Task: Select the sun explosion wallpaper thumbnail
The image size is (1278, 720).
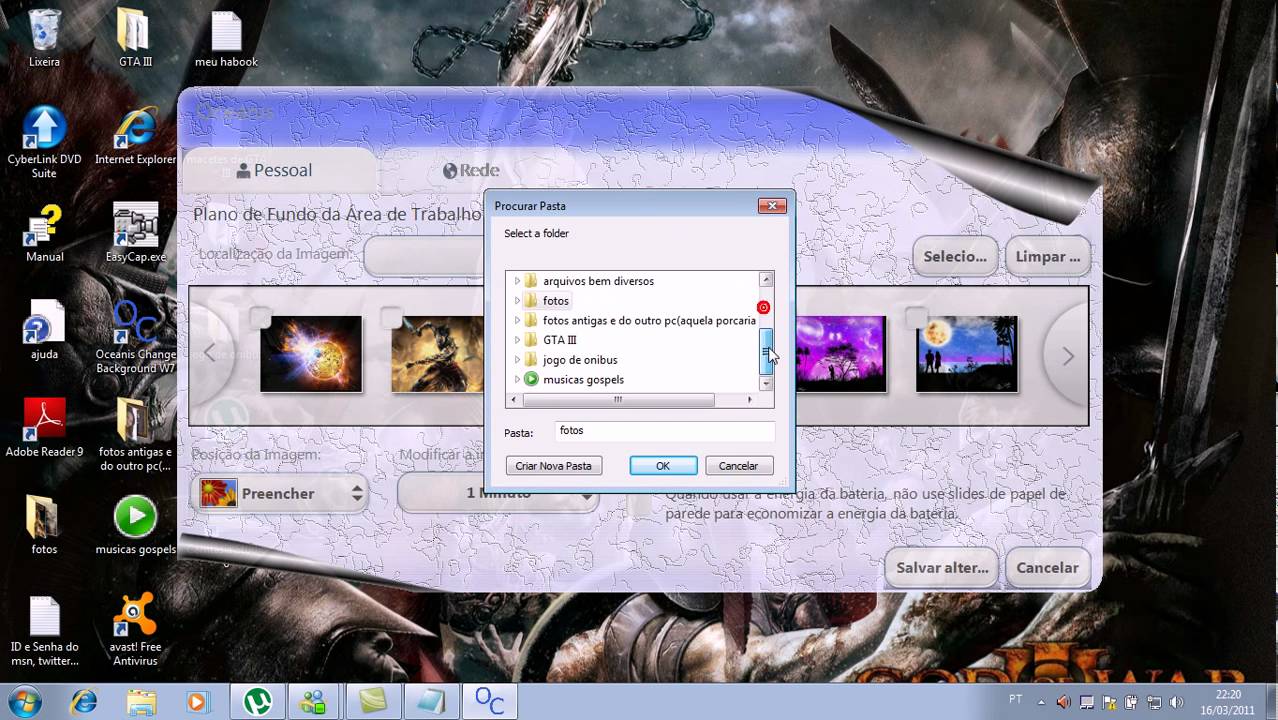Action: [311, 354]
